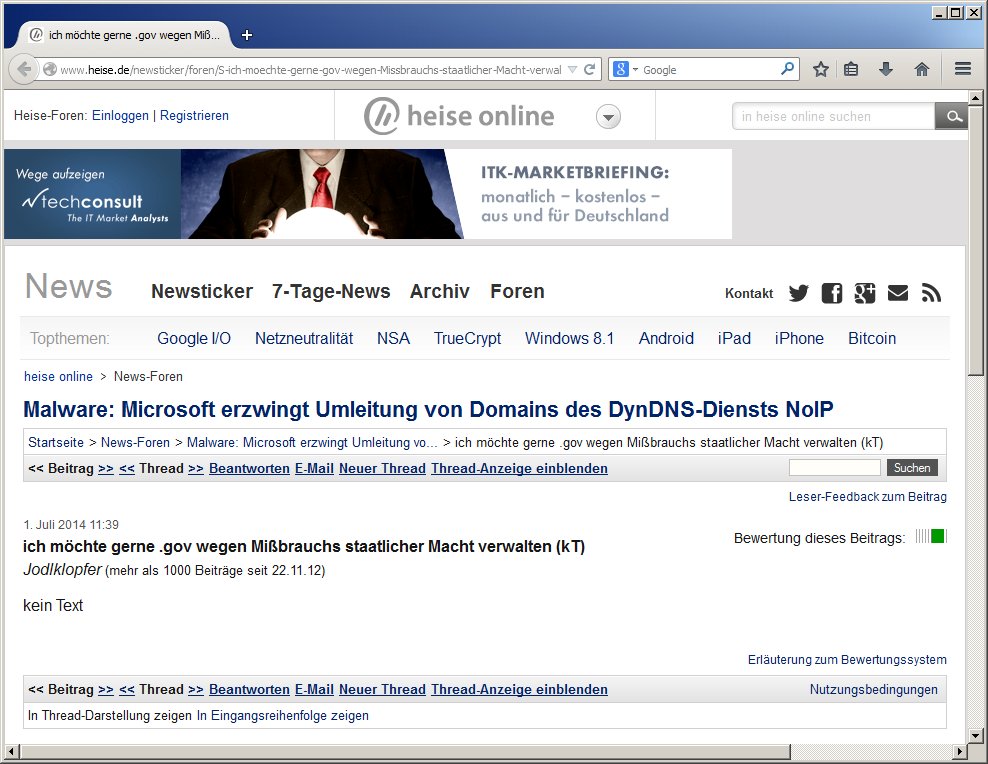
Task: Click the horizontal scrollbar right arrow
Action: (x=960, y=751)
